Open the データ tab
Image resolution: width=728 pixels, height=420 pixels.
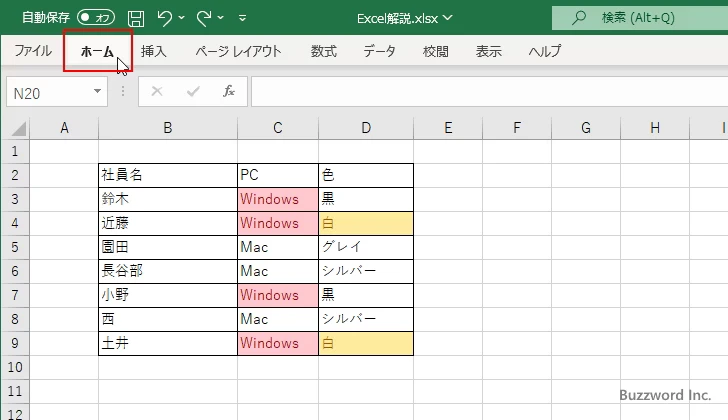[x=379, y=51]
